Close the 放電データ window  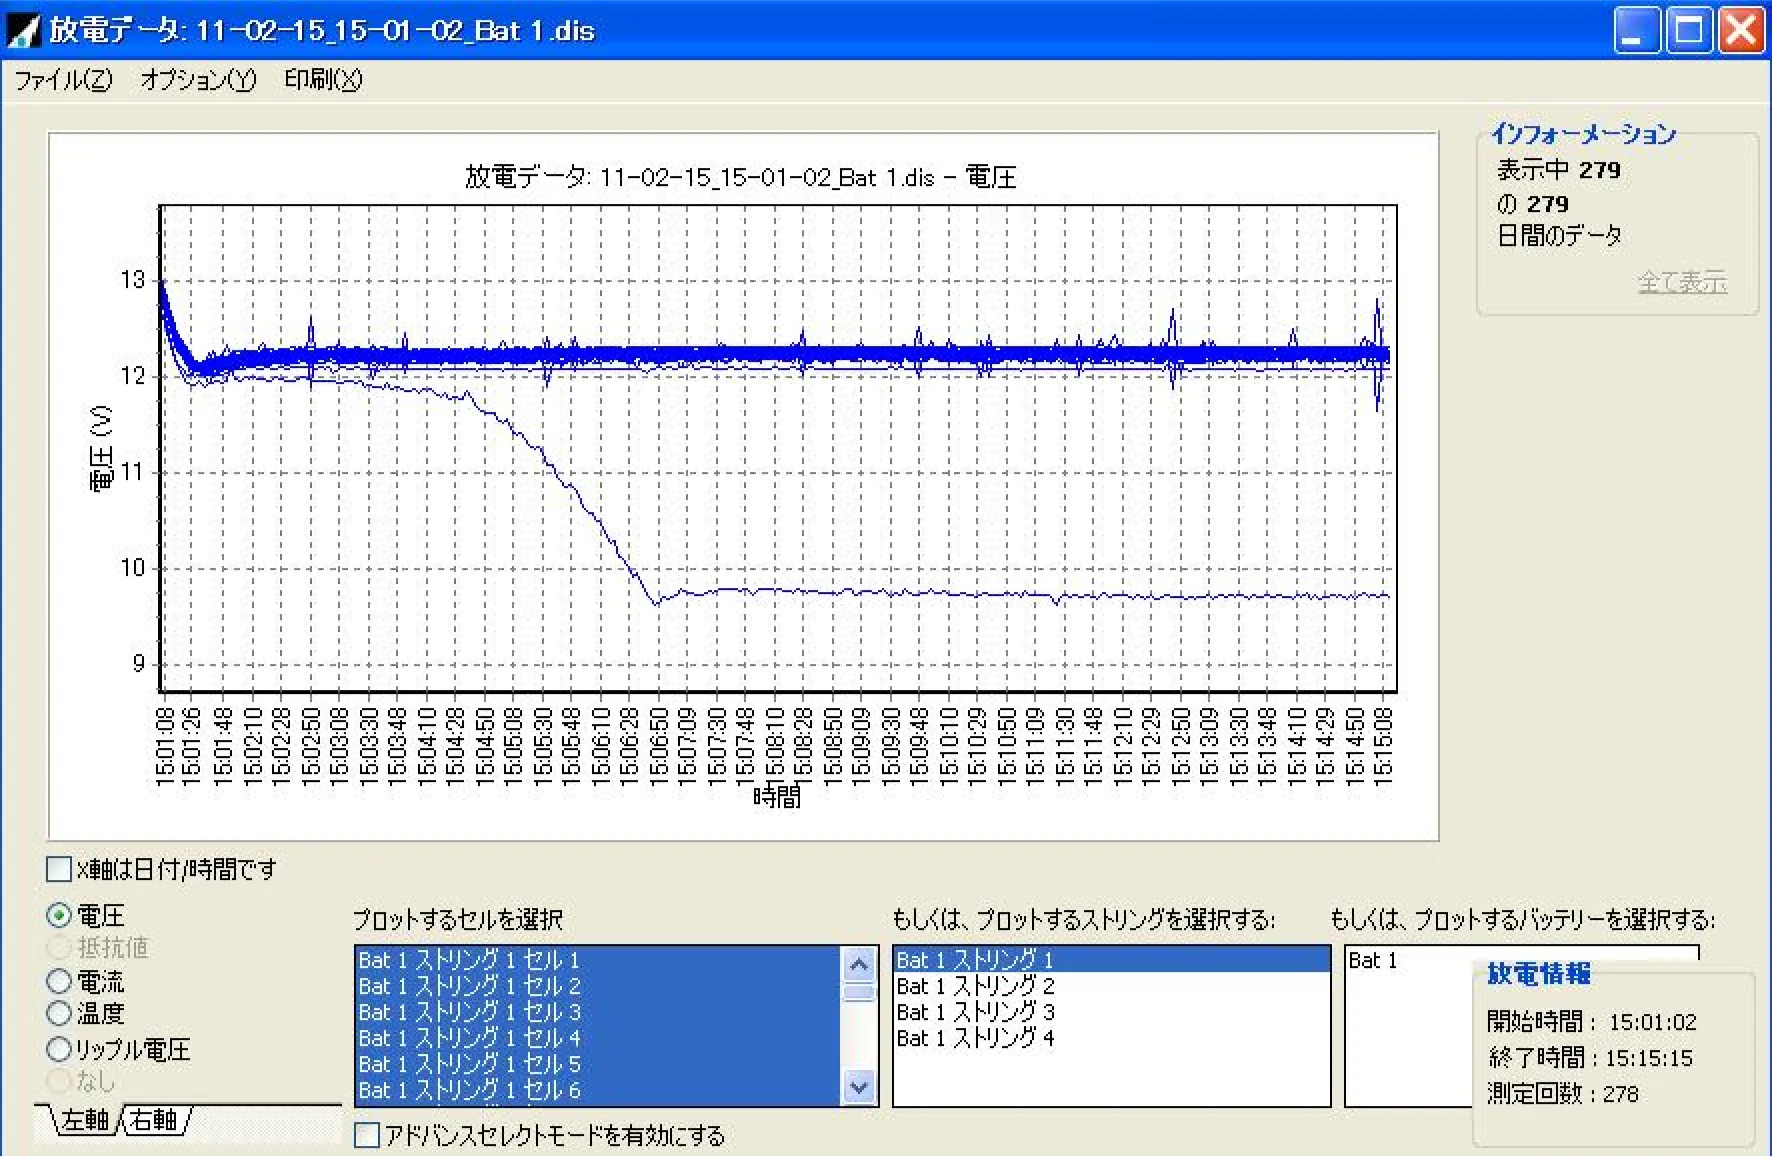pyautogui.click(x=1741, y=30)
